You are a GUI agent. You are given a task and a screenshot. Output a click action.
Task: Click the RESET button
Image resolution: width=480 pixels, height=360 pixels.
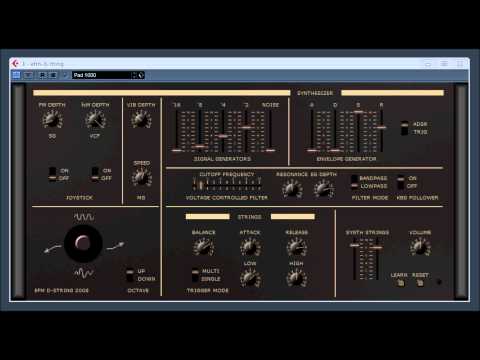[420, 283]
